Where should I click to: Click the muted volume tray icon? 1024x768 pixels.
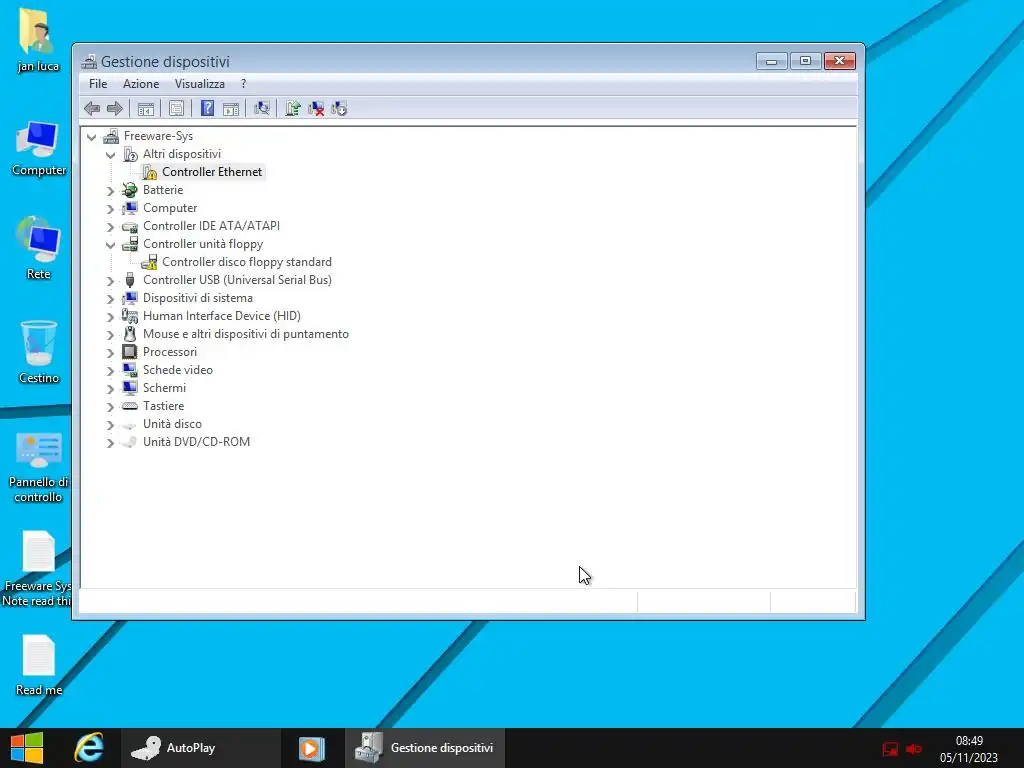pyautogui.click(x=914, y=749)
